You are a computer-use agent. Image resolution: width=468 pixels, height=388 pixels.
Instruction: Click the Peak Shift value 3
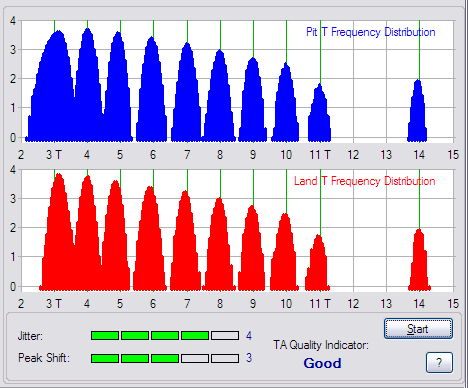[x=249, y=358]
